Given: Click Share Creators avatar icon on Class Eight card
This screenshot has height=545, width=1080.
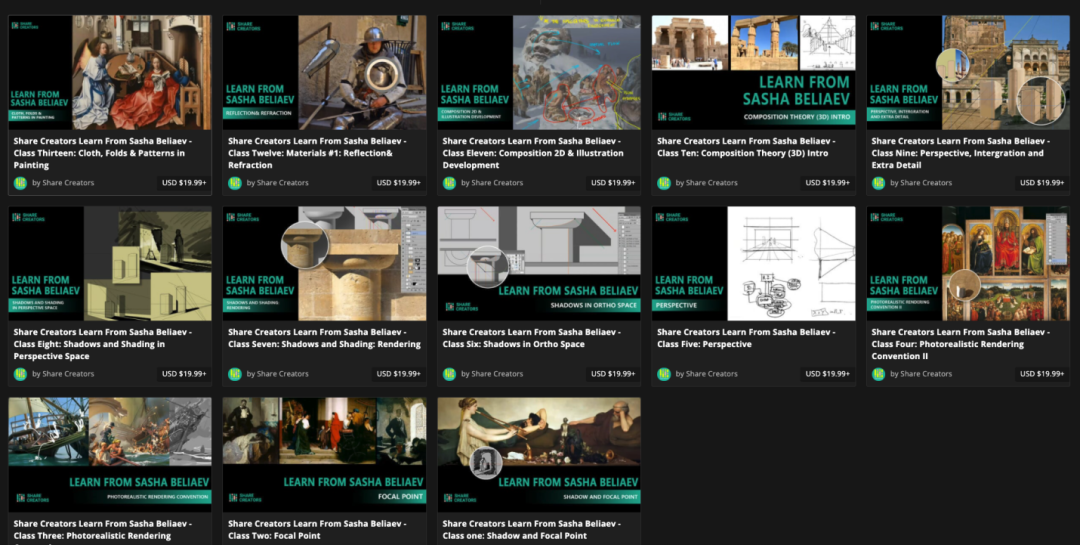Looking at the screenshot, I should tap(20, 374).
